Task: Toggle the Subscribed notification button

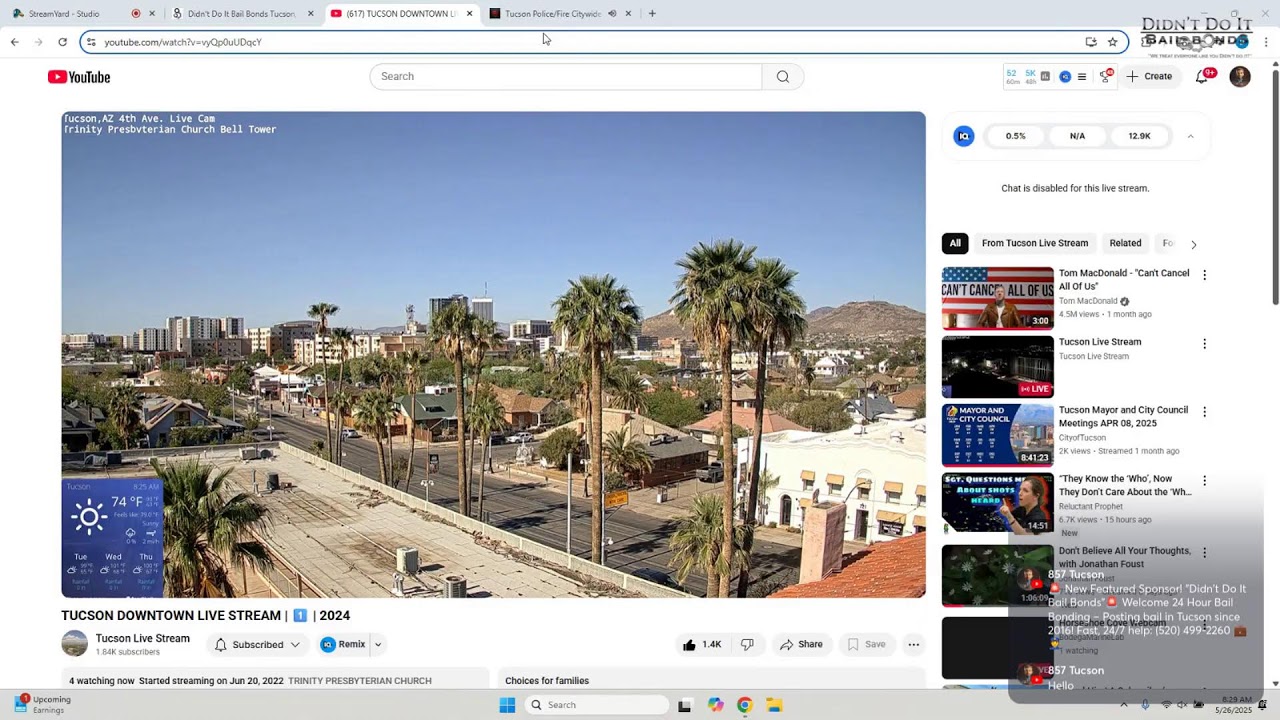Action: (x=258, y=645)
